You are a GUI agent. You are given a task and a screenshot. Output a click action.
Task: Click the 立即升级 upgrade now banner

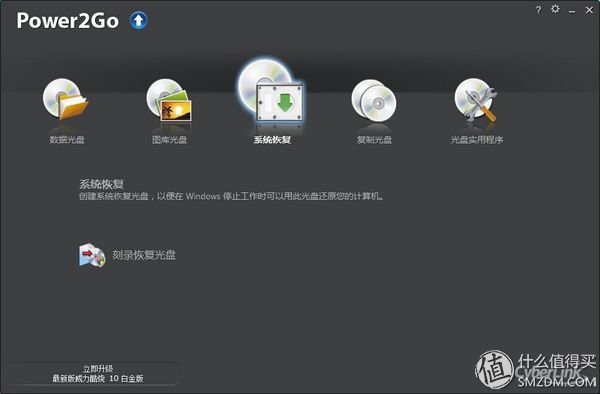(98, 373)
